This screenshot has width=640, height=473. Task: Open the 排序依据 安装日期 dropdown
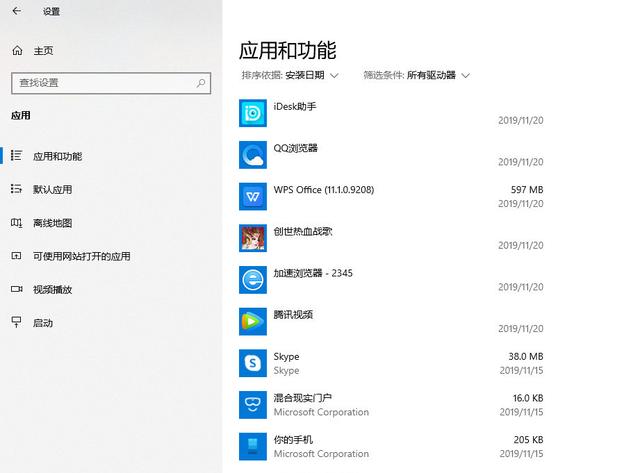point(290,75)
